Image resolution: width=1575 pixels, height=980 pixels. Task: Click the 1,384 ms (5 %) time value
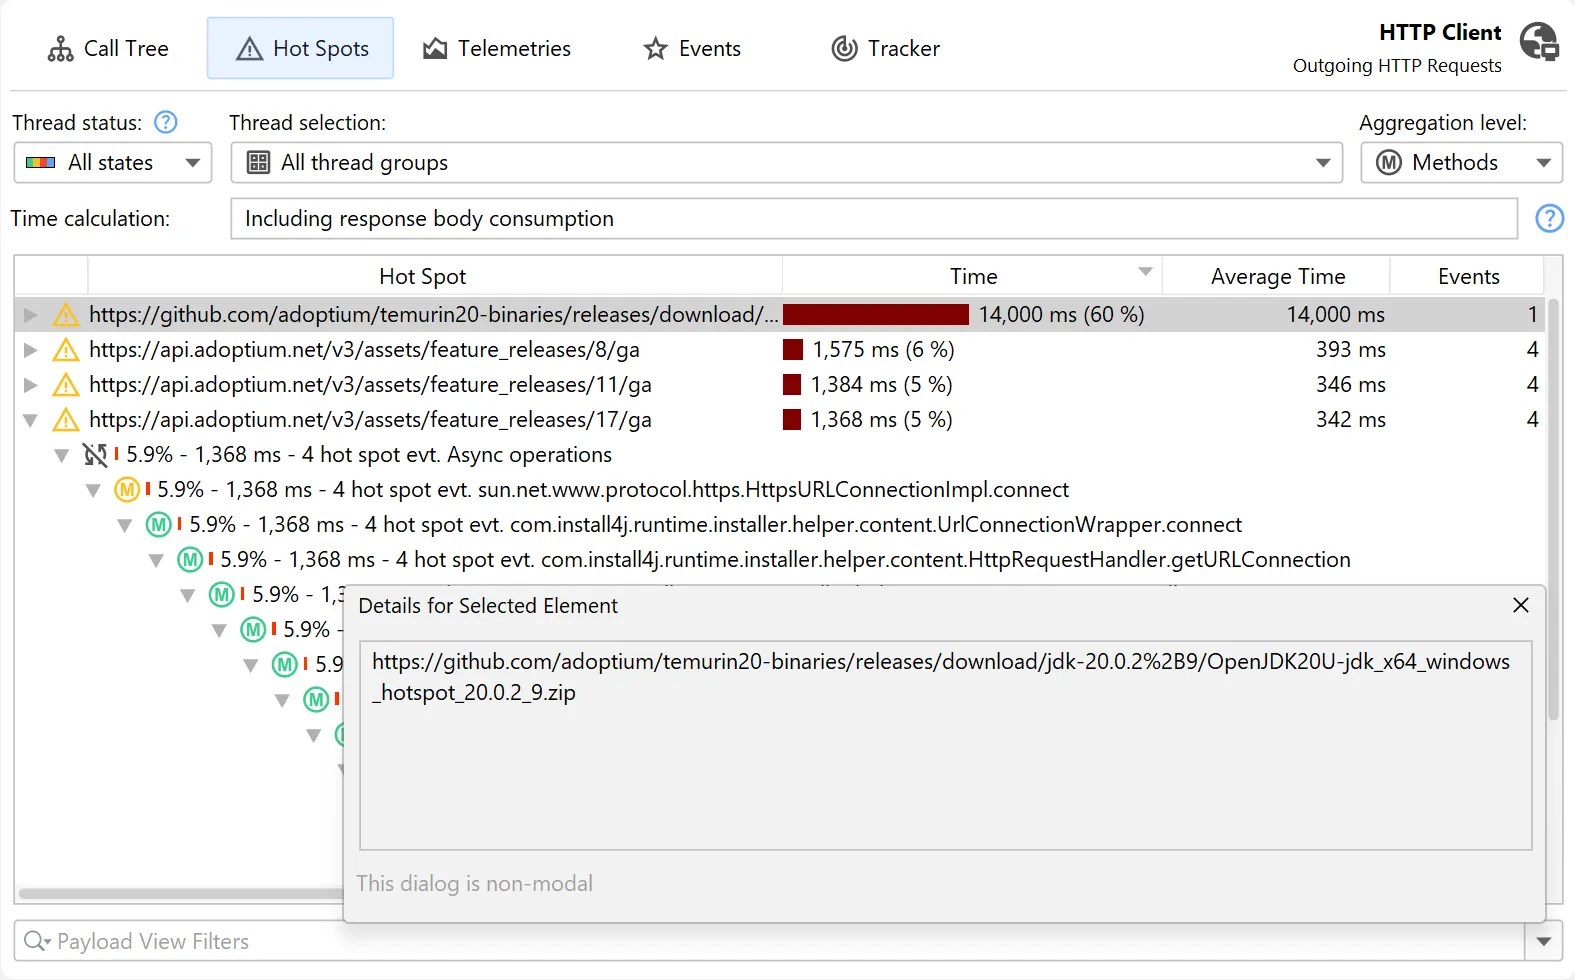(881, 385)
